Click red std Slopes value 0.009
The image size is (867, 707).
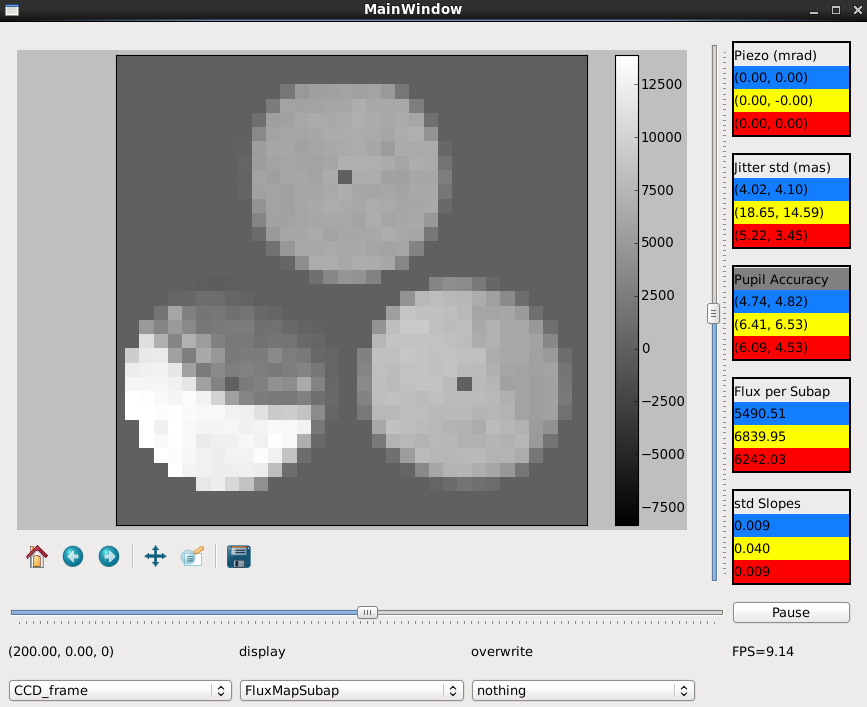(x=791, y=572)
